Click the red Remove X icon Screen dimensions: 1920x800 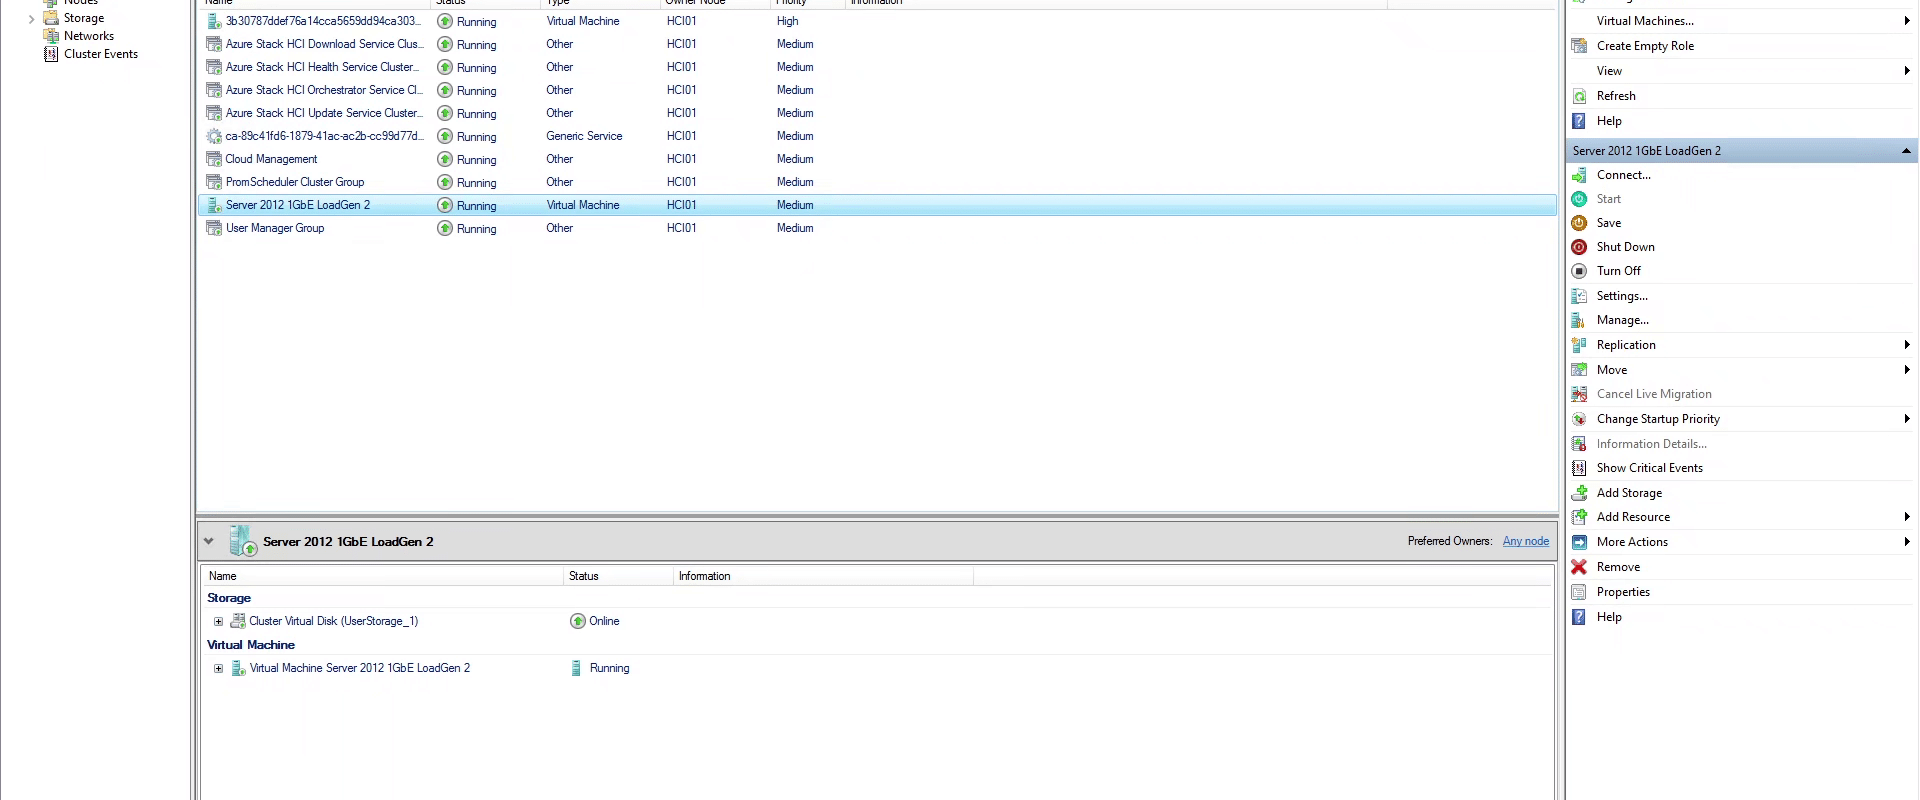(1579, 567)
